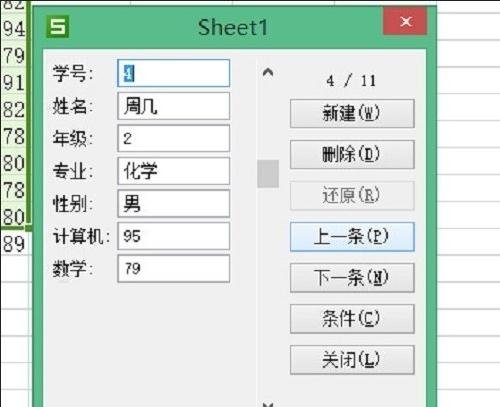Viewport: 500px width, 407px height.
Task: Close the Sheet1 dialog with the X
Action: 405,22
